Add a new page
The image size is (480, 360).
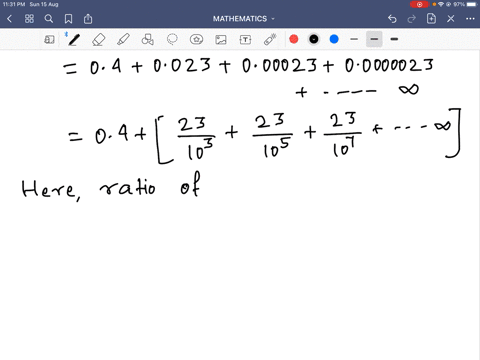(431, 19)
